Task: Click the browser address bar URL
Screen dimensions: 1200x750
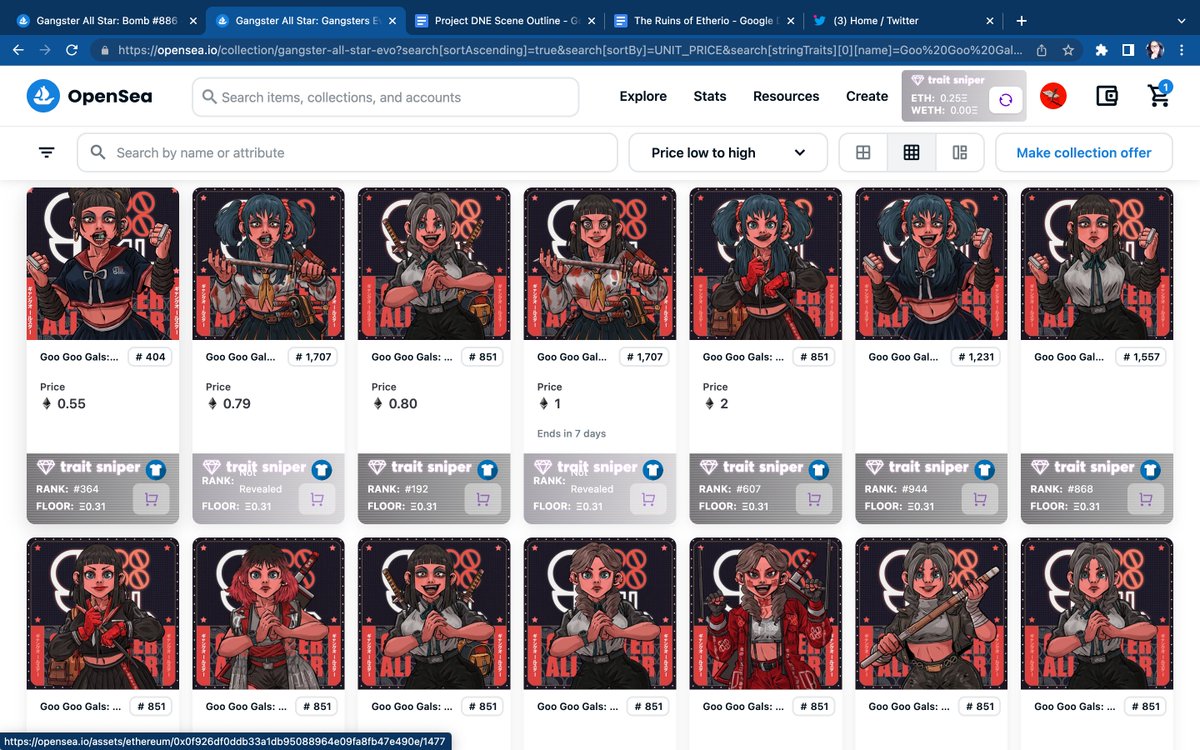Action: 570,50
